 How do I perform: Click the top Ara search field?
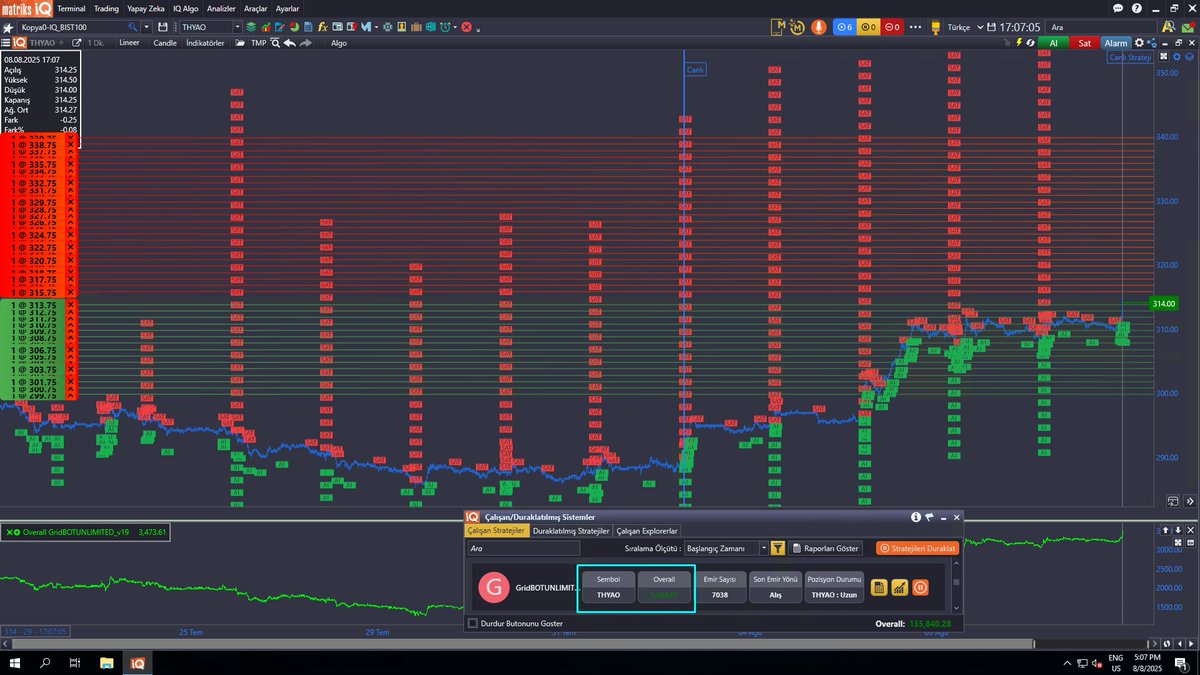tap(1101, 27)
